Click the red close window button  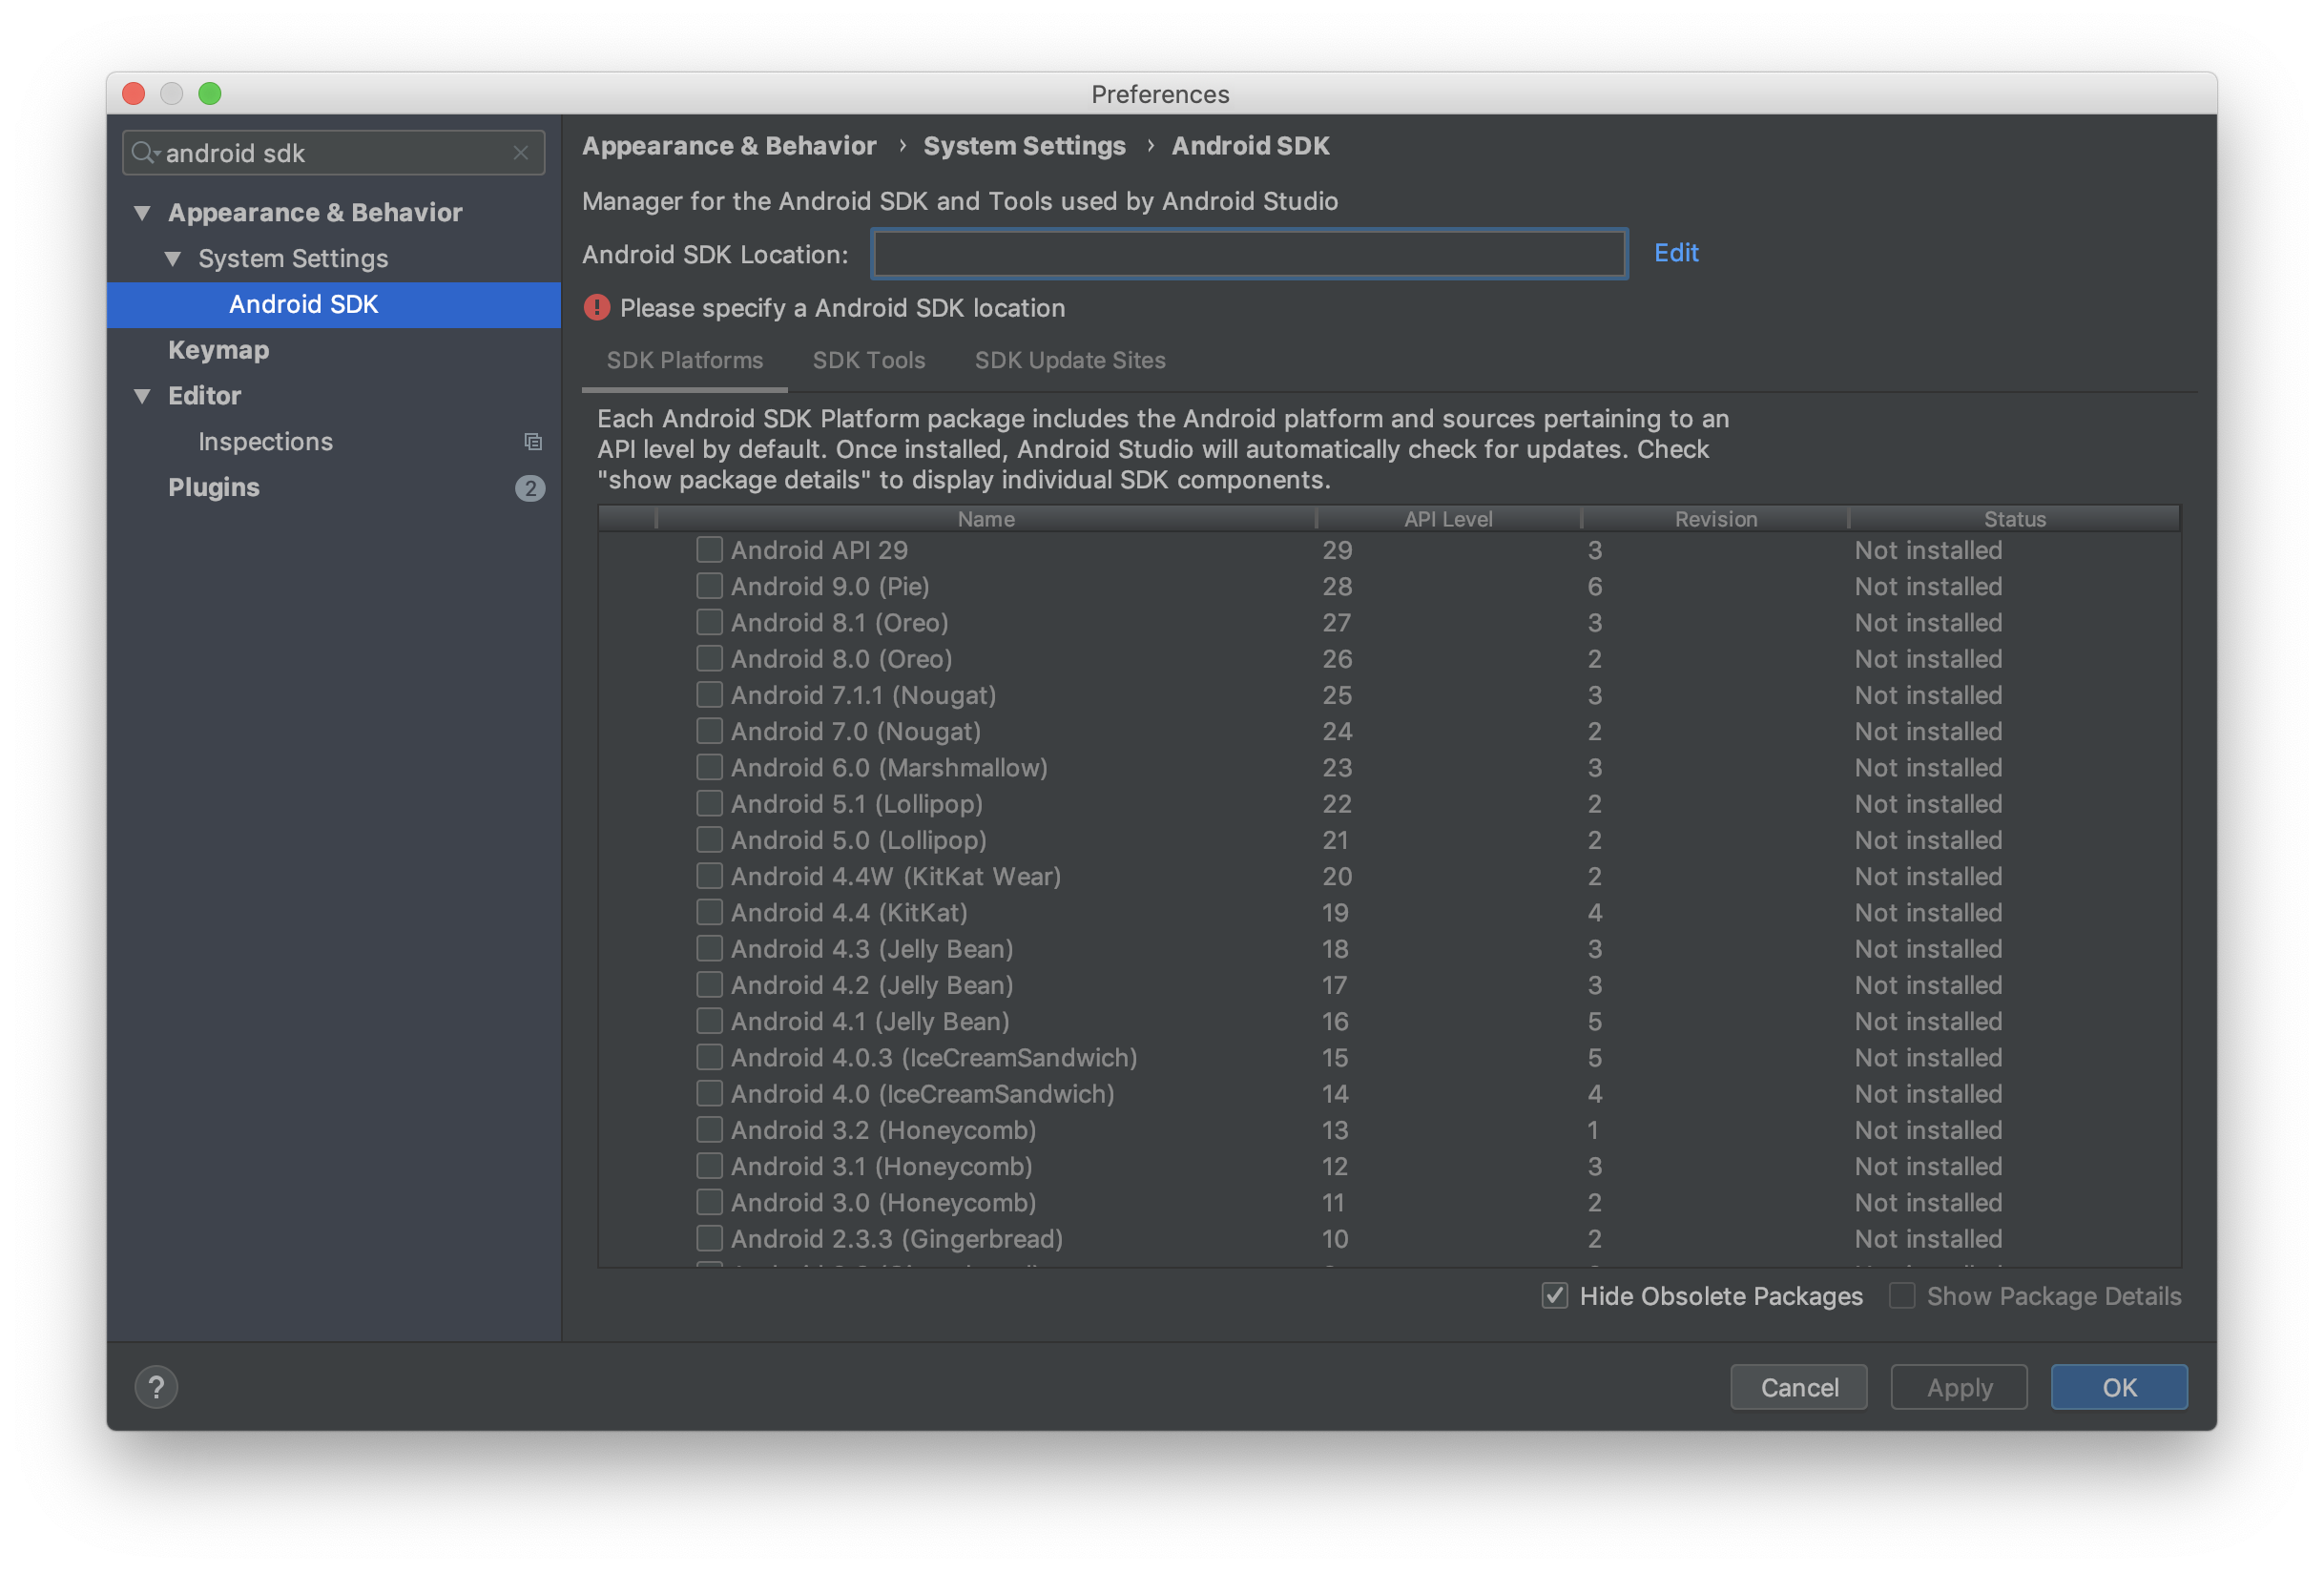134,94
